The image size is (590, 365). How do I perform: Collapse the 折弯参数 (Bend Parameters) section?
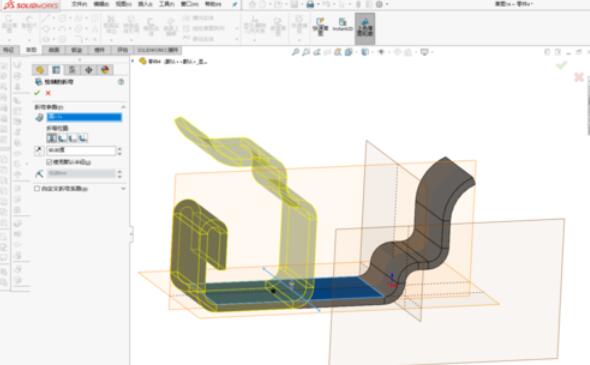tap(123, 107)
